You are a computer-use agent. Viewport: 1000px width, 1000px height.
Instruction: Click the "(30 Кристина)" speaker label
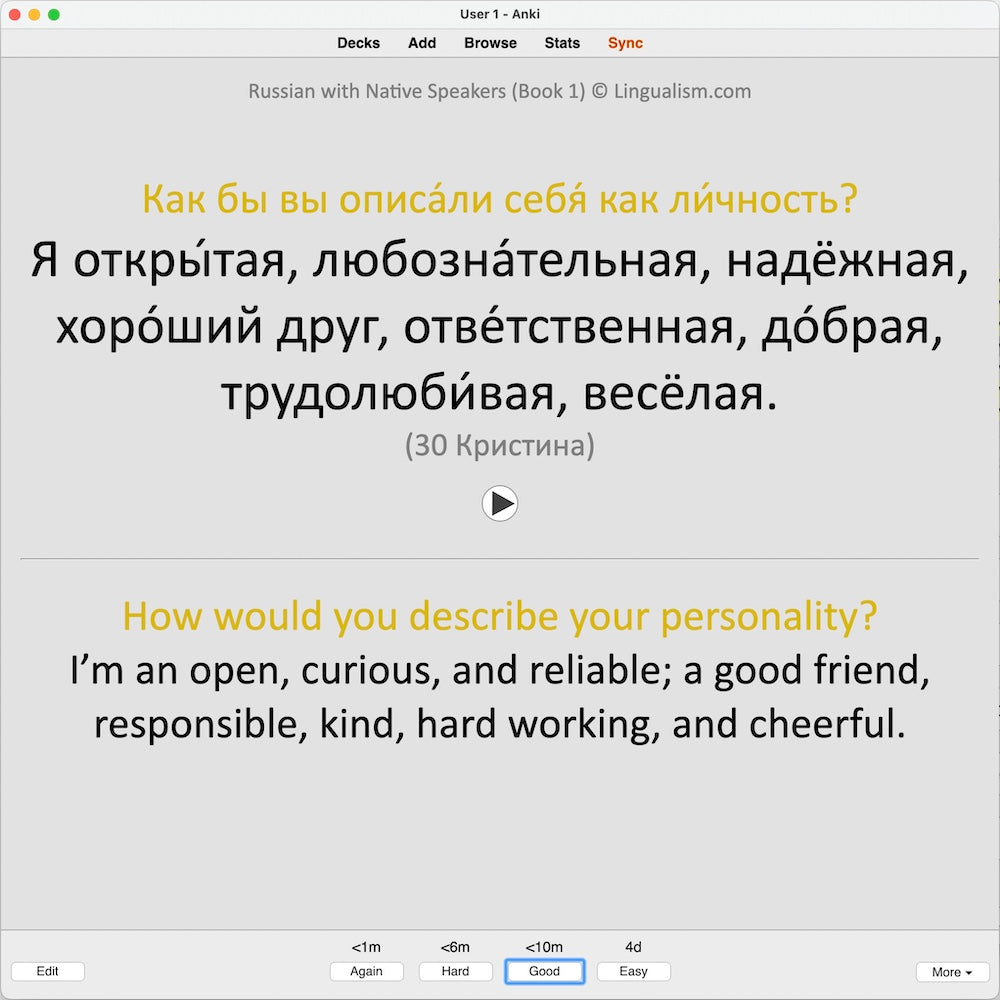[500, 446]
